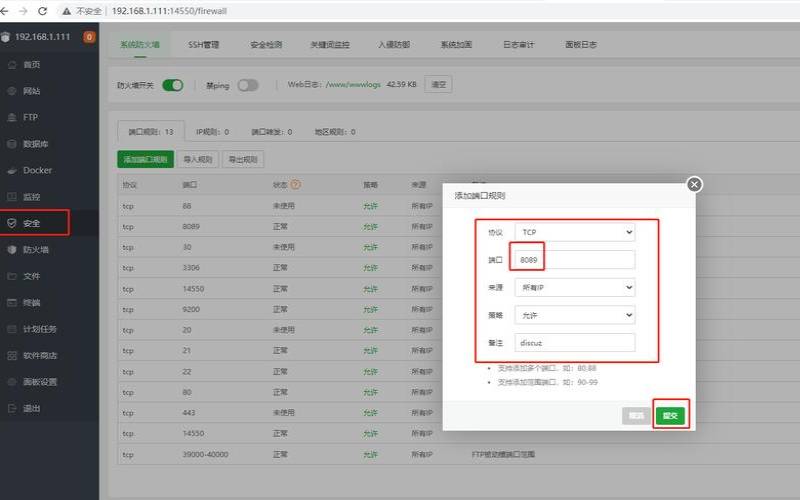The height and width of the screenshot is (500, 800).
Task: Open 监控 monitoring in the sidebar
Action: (x=31, y=197)
